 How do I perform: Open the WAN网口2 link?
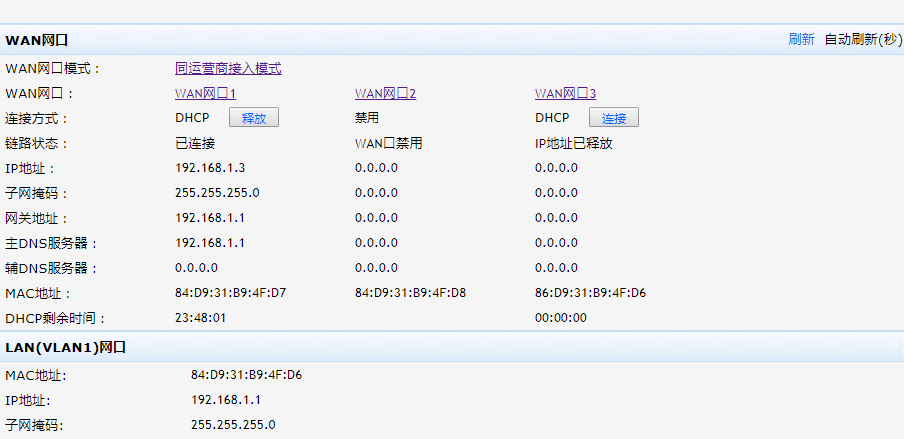point(386,93)
